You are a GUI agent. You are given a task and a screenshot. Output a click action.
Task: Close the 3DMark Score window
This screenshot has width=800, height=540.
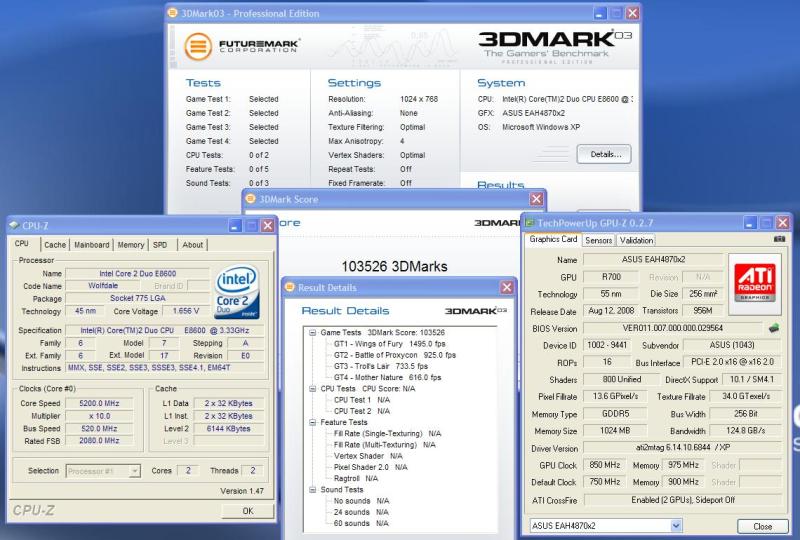coord(536,199)
